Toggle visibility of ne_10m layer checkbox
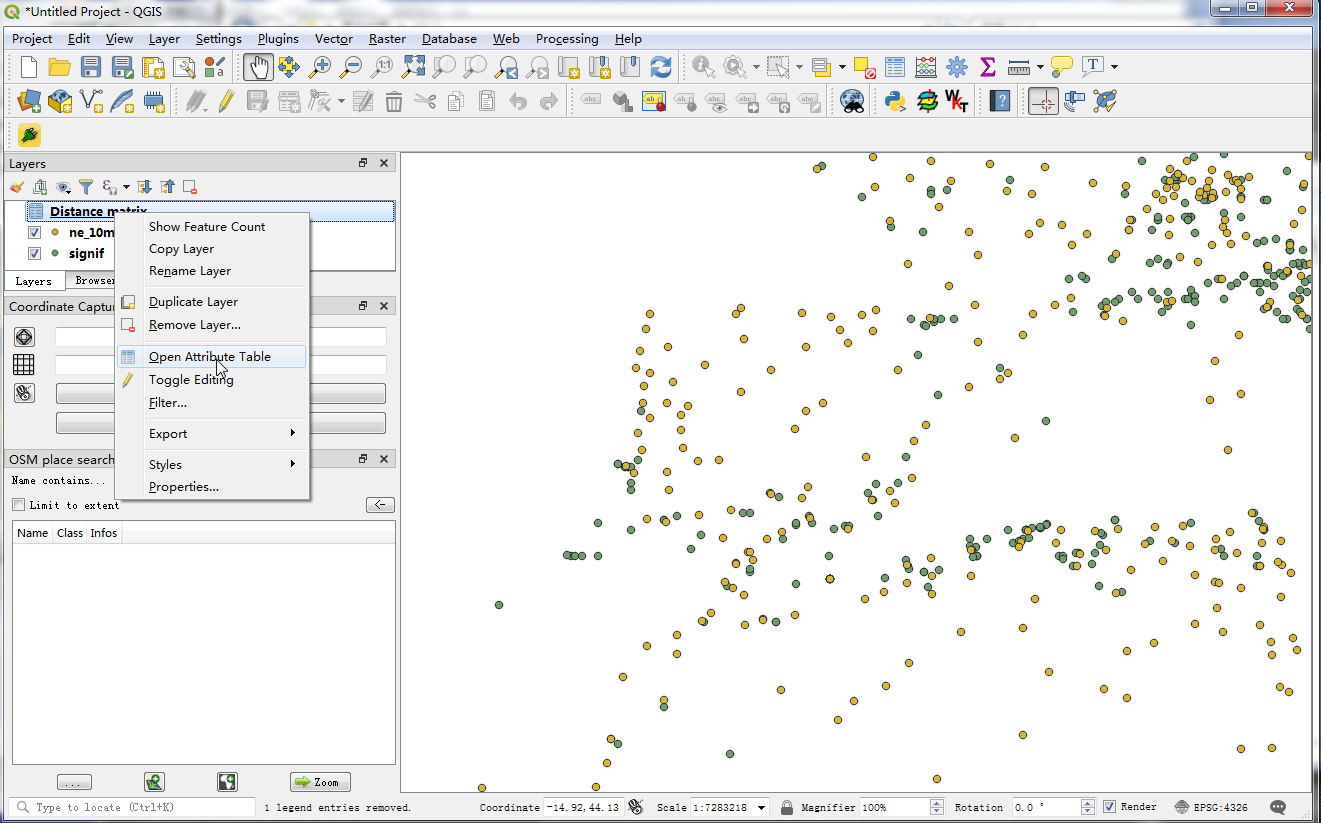This screenshot has height=823, width=1321. pos(35,232)
